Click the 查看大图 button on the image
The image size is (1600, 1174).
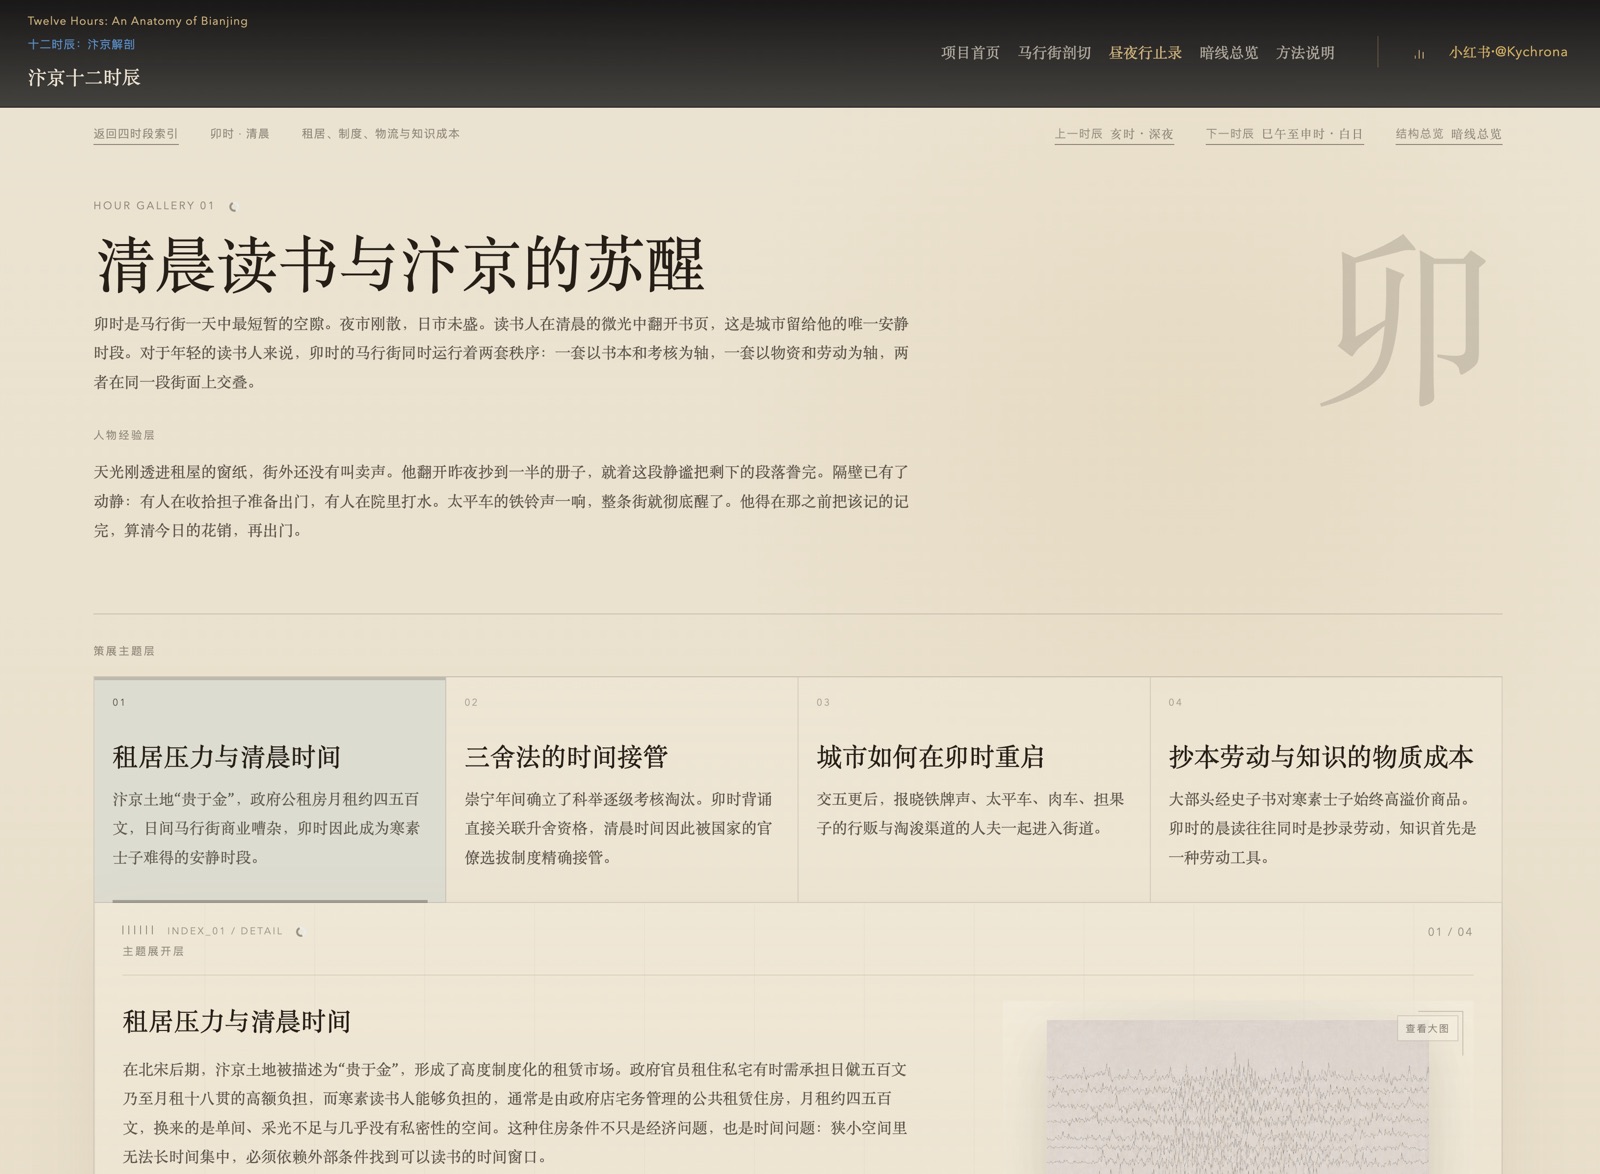(x=1427, y=1028)
